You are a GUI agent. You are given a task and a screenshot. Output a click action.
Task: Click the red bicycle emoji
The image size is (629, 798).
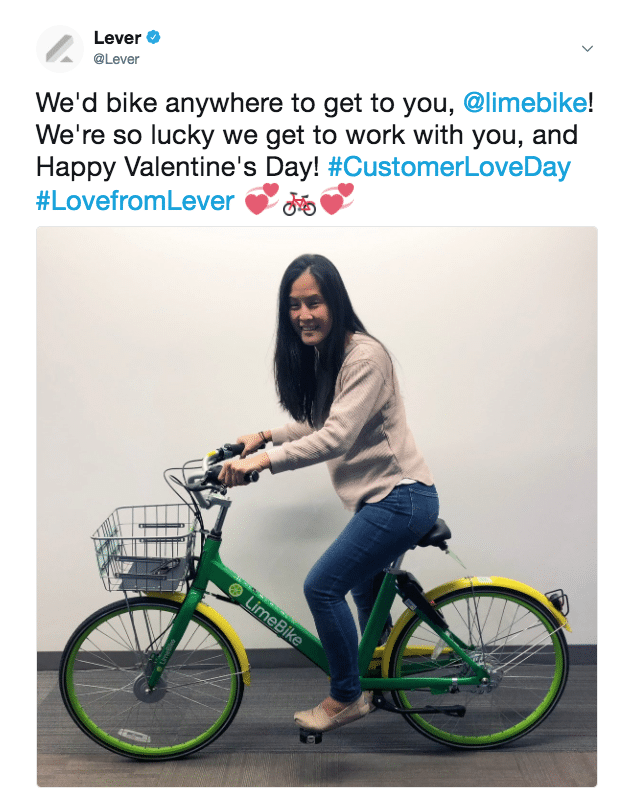click(300, 204)
